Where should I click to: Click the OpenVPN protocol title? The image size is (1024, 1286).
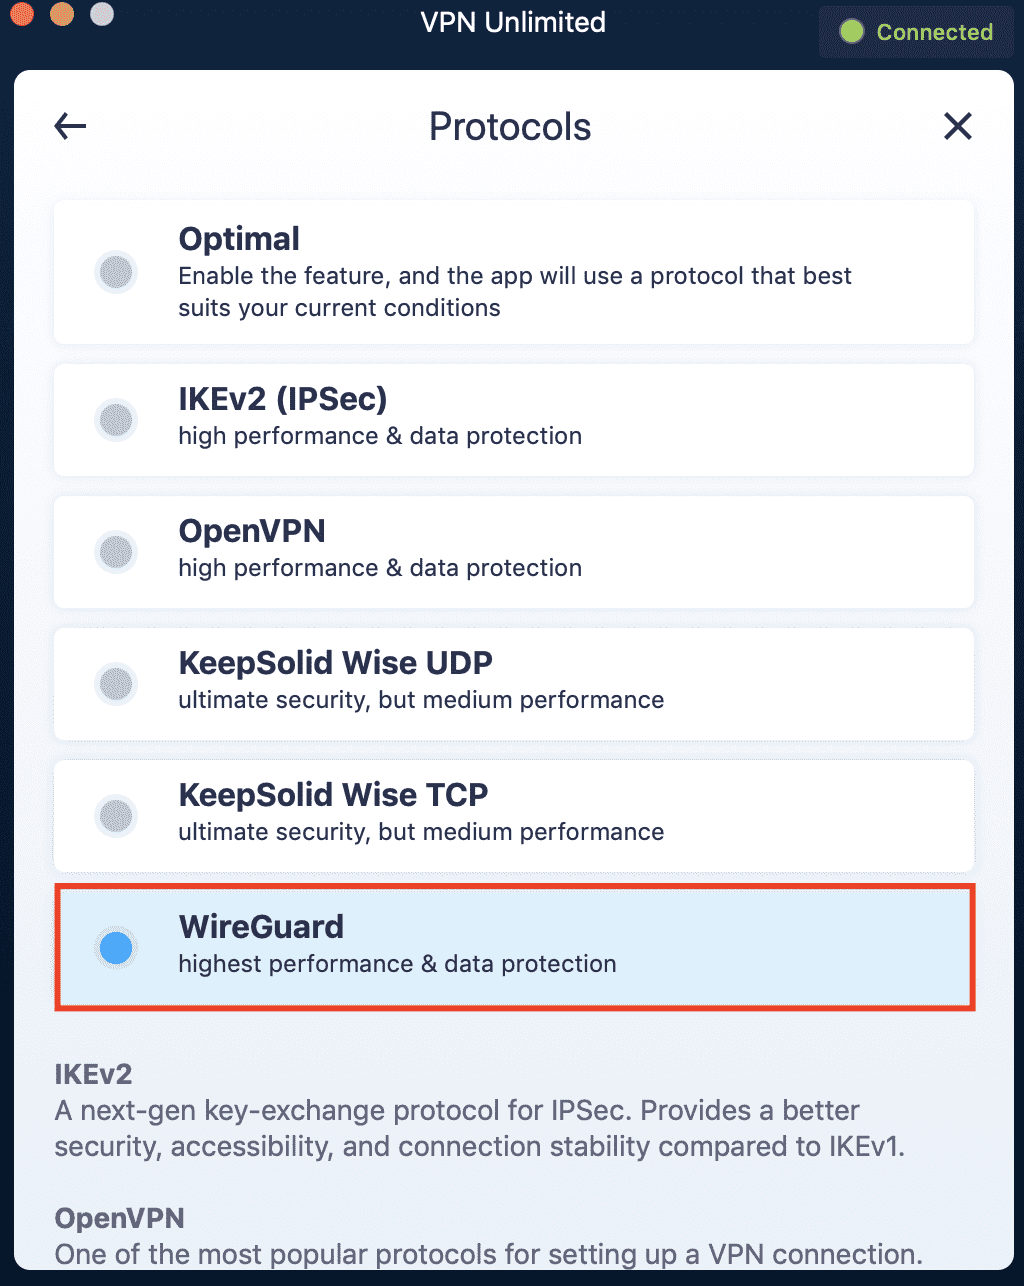pos(252,531)
